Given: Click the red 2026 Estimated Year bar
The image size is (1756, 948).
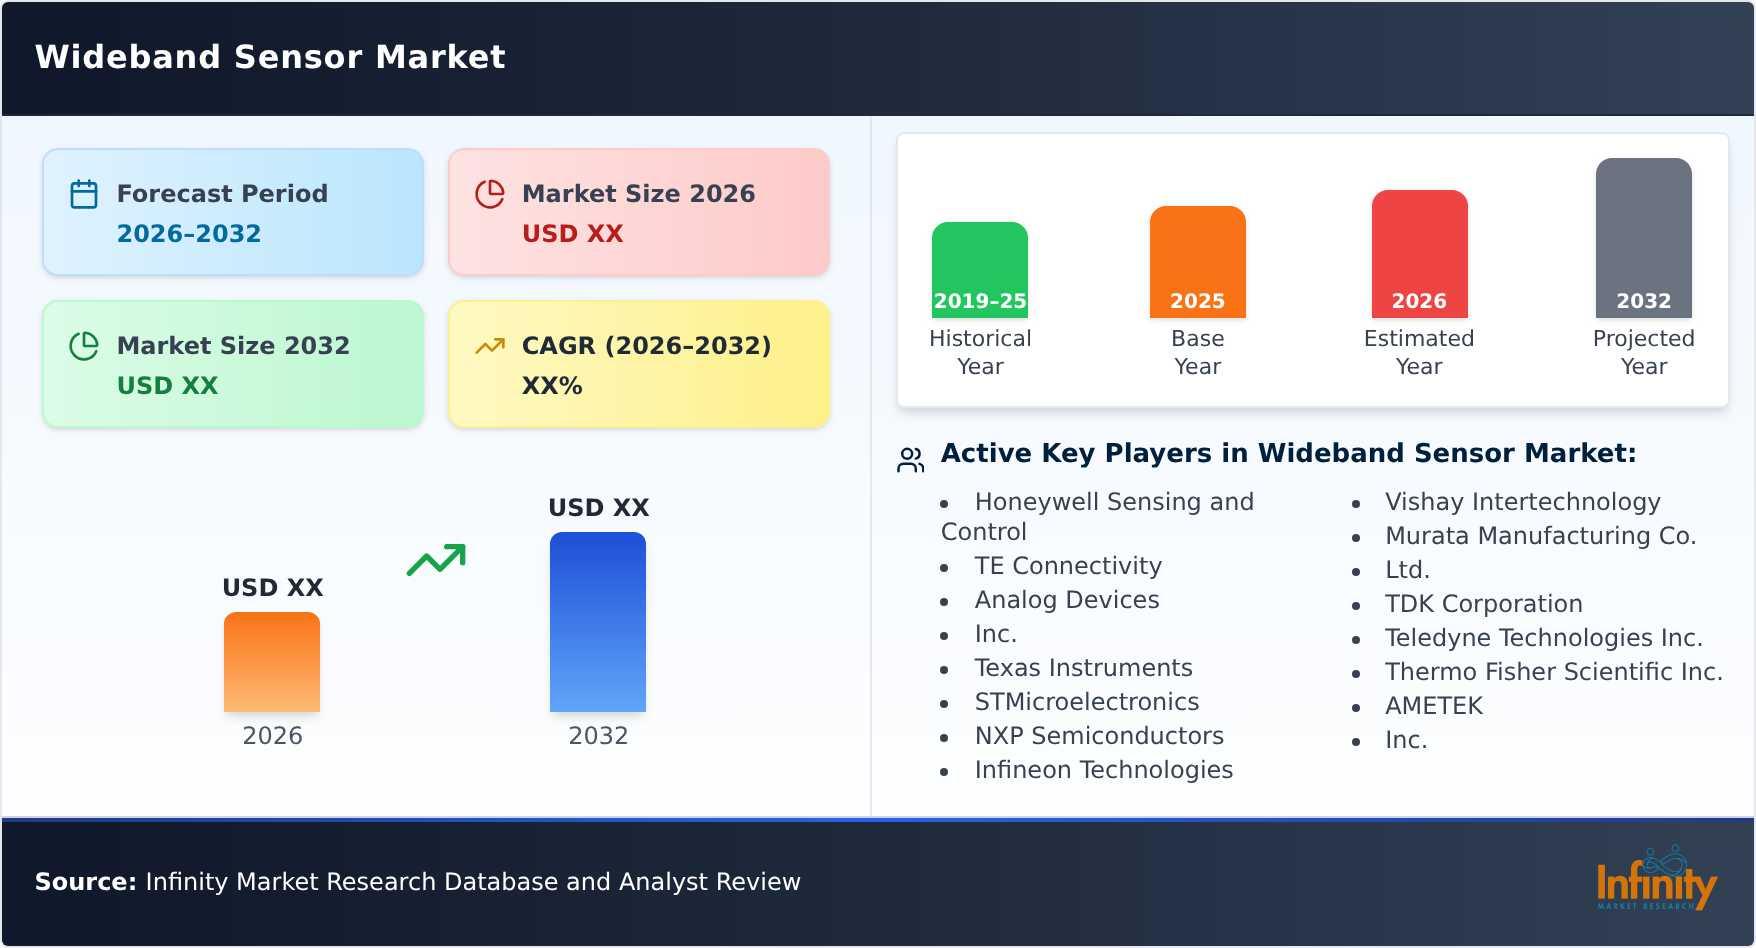Looking at the screenshot, I should pos(1419,254).
